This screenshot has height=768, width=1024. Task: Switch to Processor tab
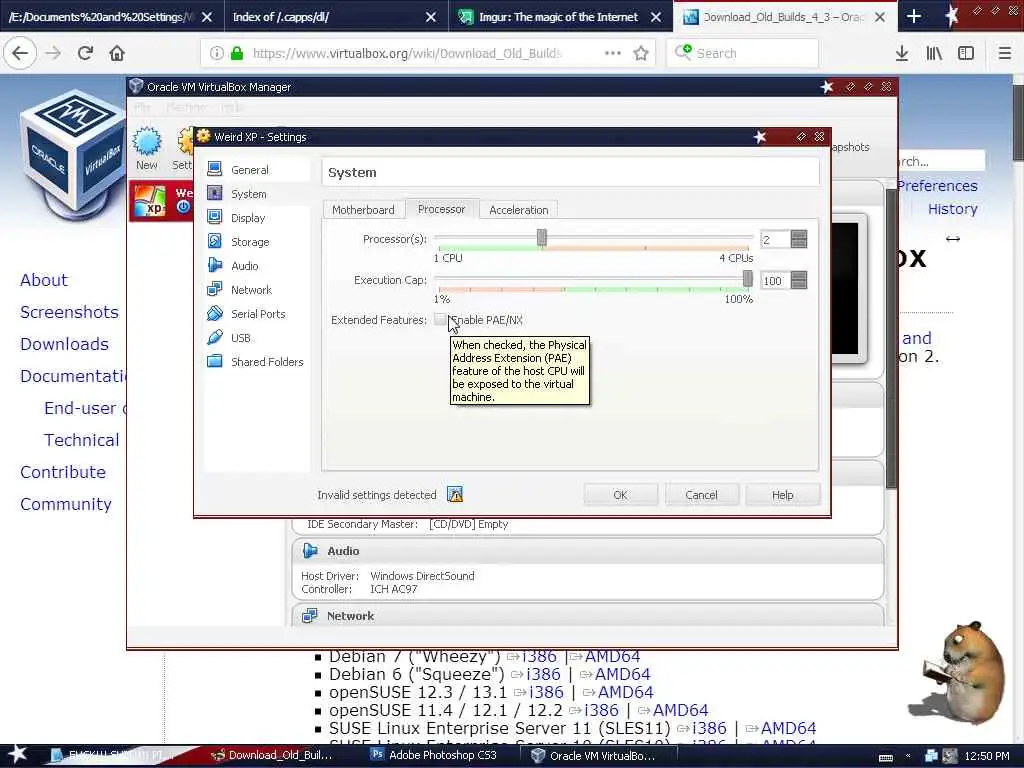click(x=441, y=209)
